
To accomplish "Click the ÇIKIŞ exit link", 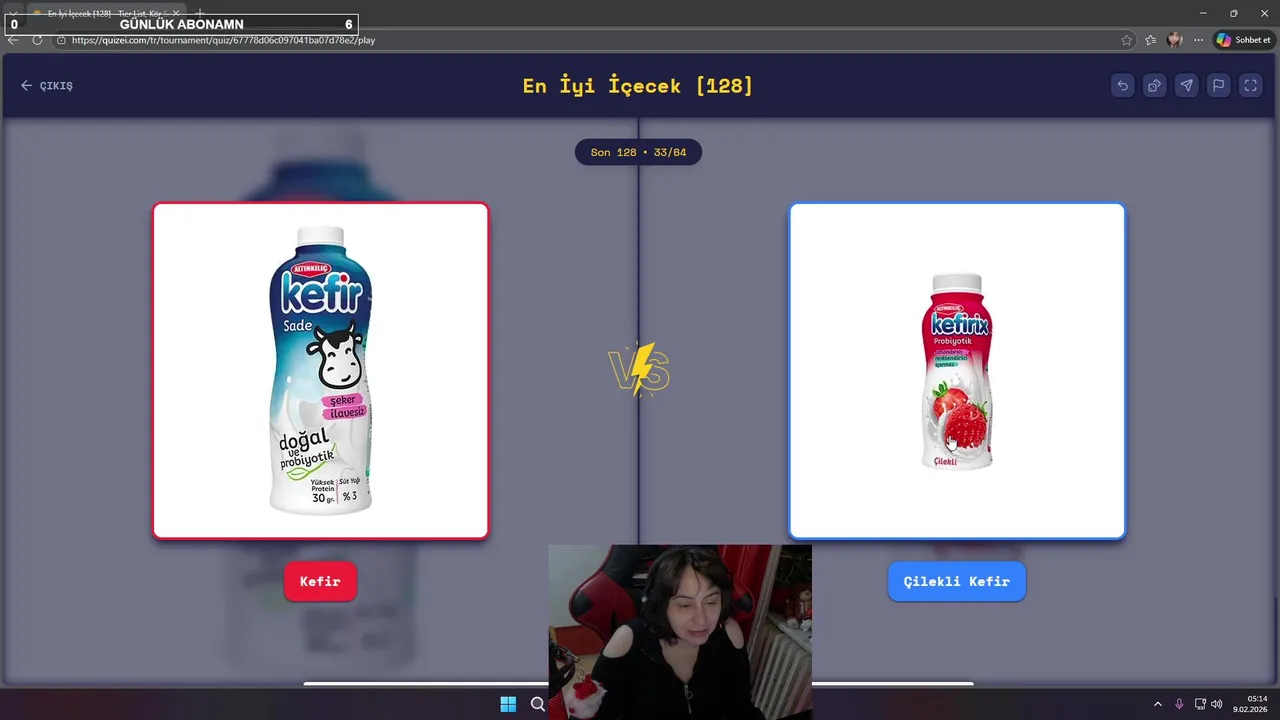I will point(47,86).
